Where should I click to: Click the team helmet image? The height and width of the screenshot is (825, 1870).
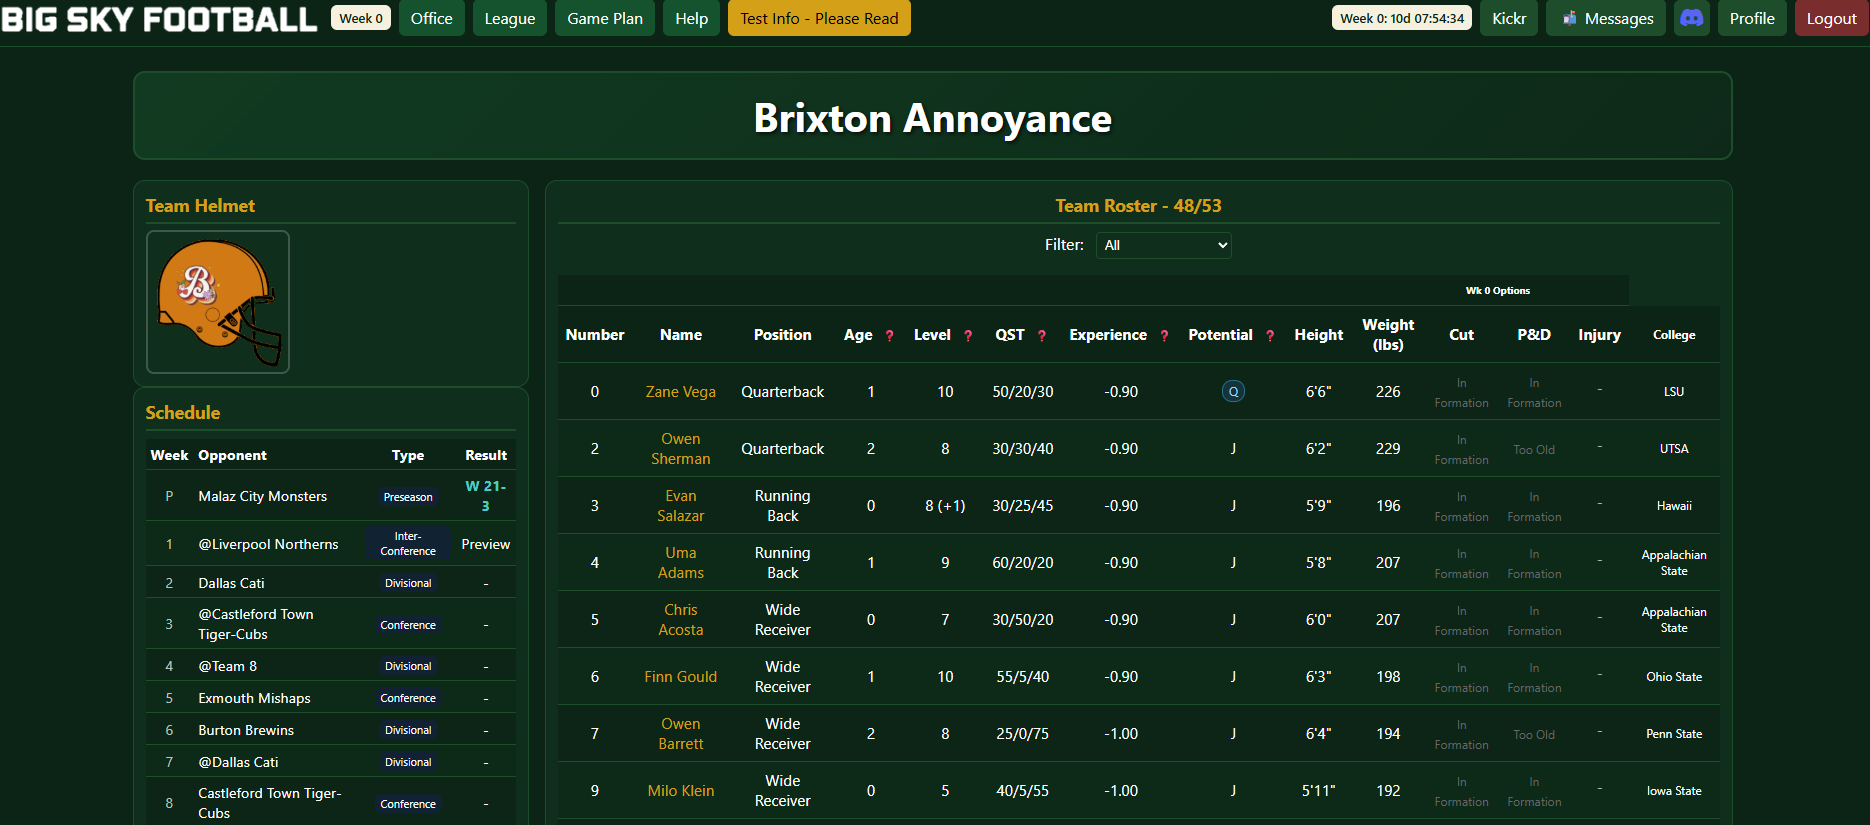click(218, 302)
